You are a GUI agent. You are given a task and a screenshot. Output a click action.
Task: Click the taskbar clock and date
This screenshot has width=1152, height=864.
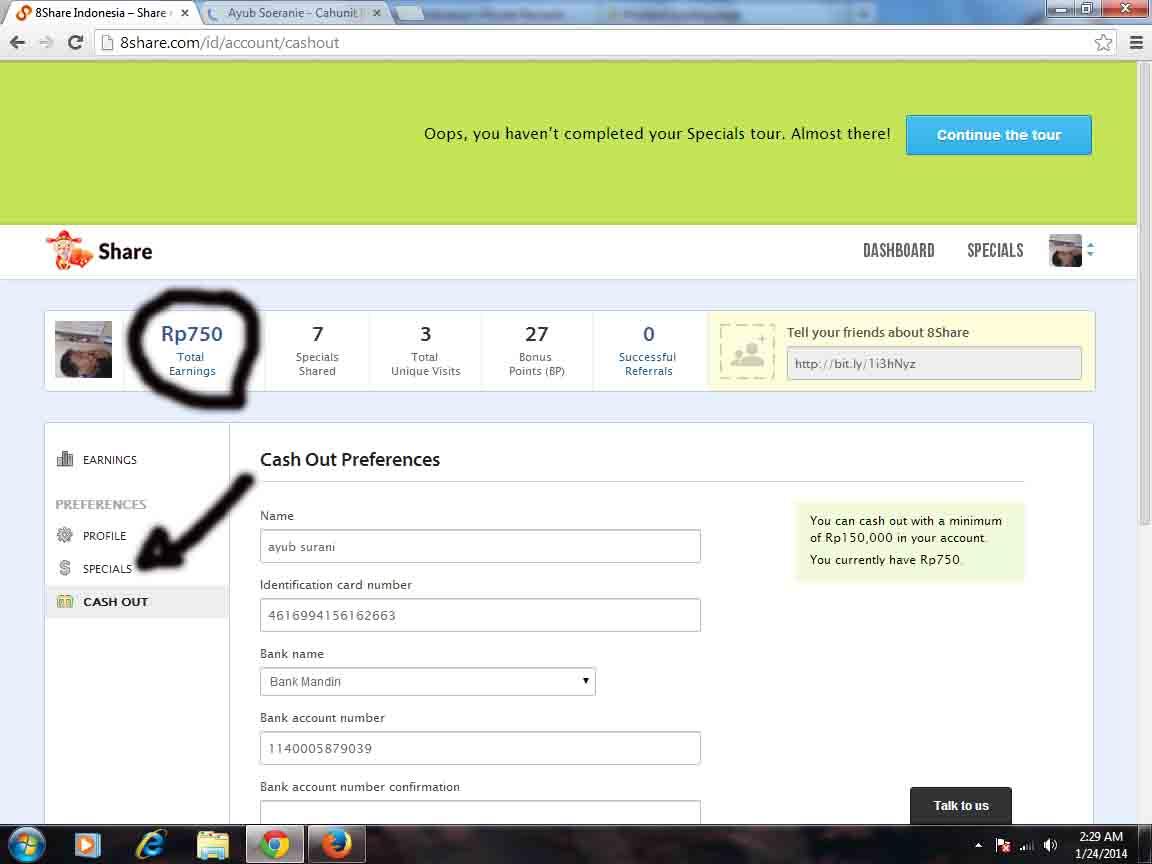click(1101, 845)
